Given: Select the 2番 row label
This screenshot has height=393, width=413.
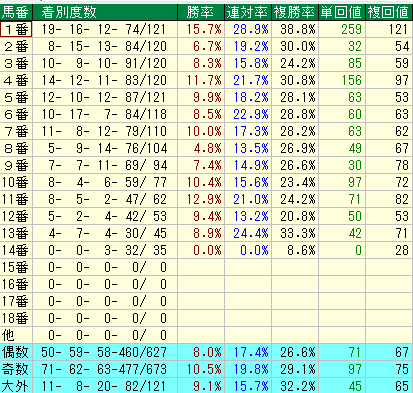Looking at the screenshot, I should 16,46.
